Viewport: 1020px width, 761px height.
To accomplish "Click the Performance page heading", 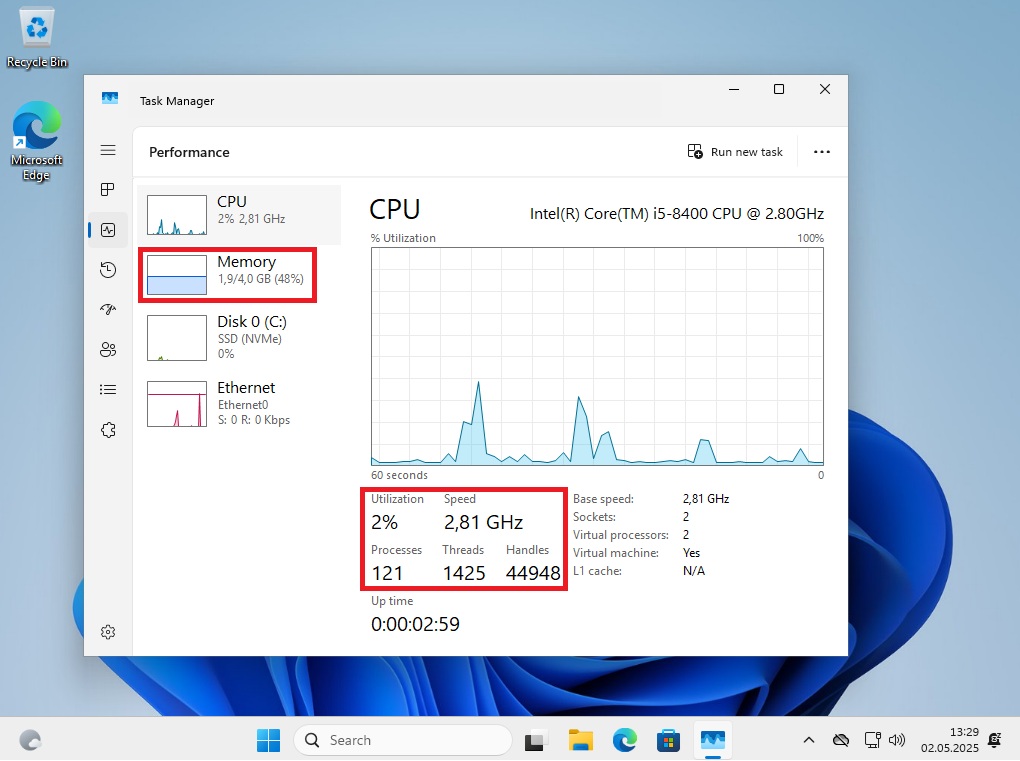I will point(189,152).
